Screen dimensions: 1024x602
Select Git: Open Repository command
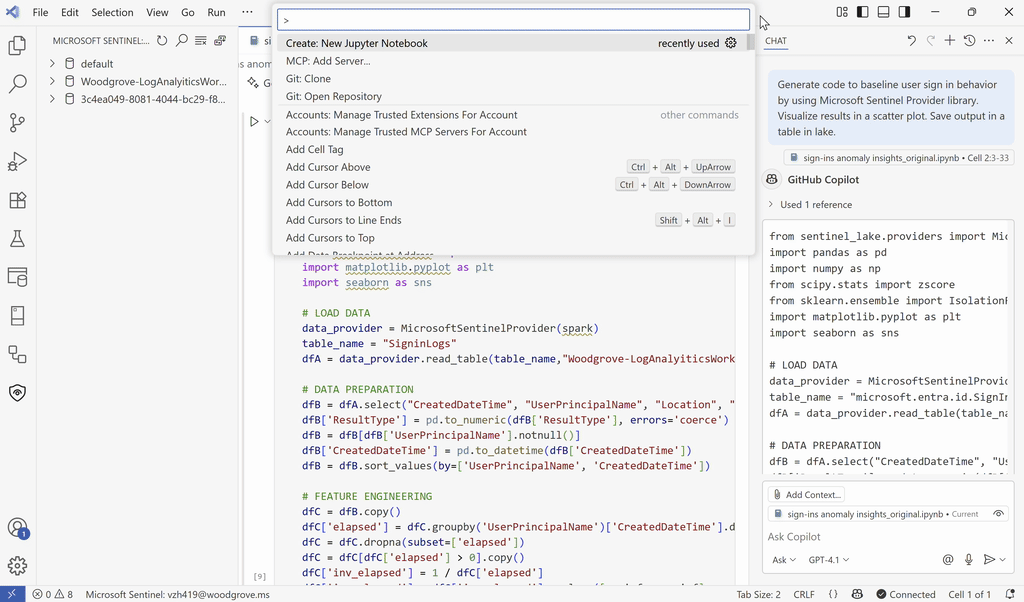tap(513, 96)
